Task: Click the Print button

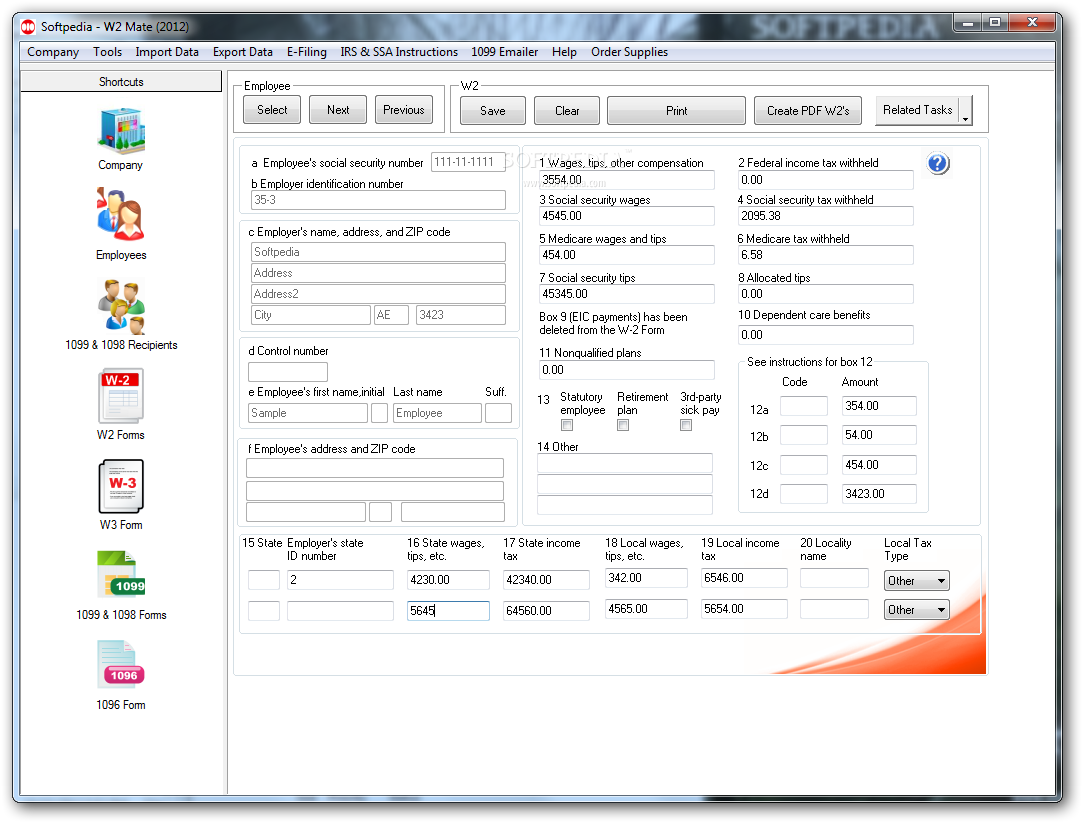Action: tap(676, 110)
